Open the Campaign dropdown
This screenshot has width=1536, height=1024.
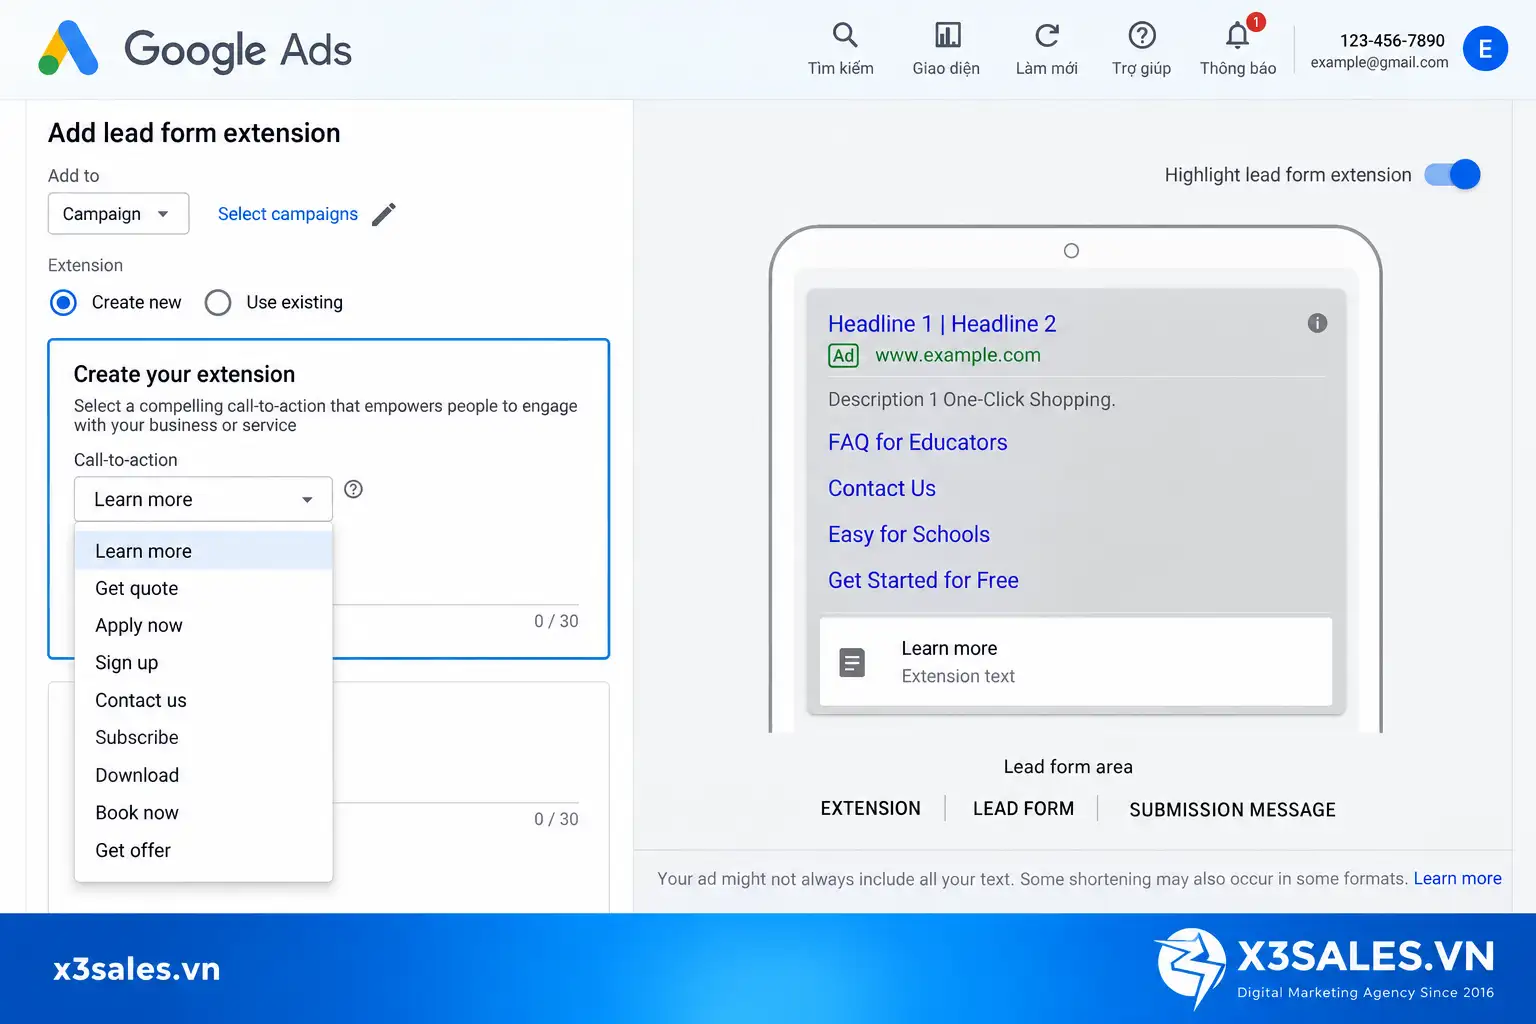(118, 214)
